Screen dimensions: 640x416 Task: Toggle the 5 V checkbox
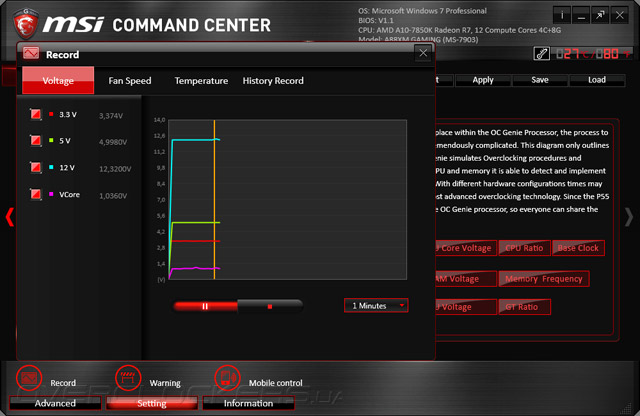36,141
